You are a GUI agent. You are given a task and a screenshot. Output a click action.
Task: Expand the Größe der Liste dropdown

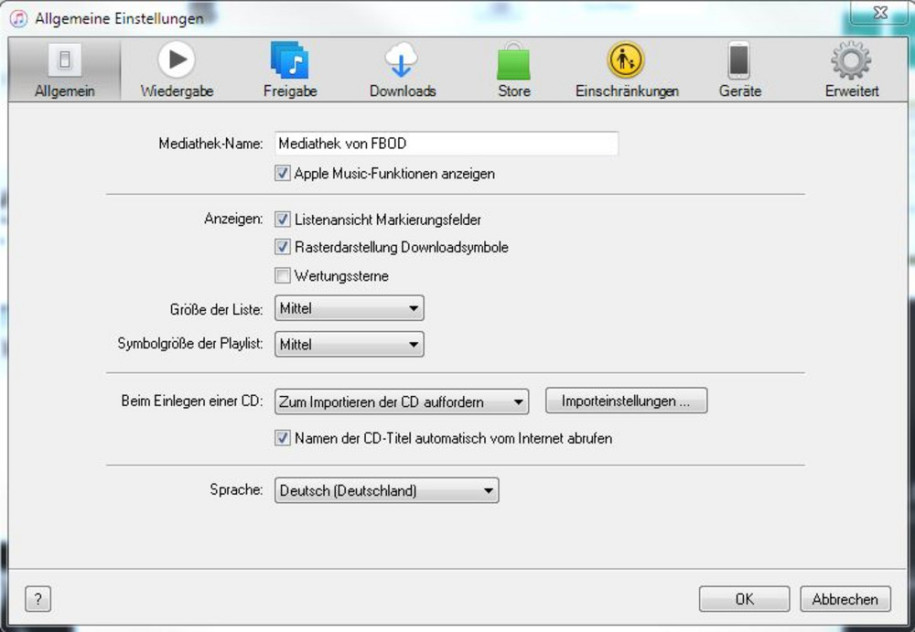coord(349,308)
